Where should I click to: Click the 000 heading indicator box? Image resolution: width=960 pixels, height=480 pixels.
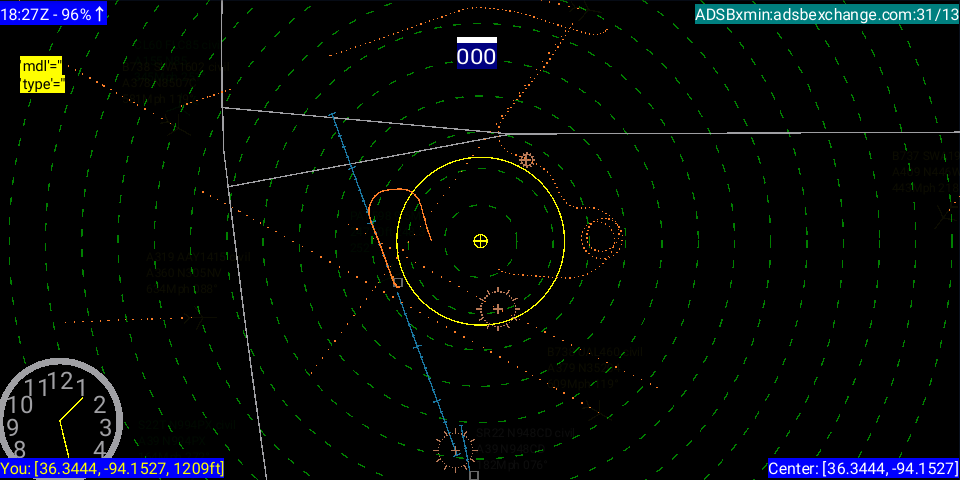coord(476,57)
